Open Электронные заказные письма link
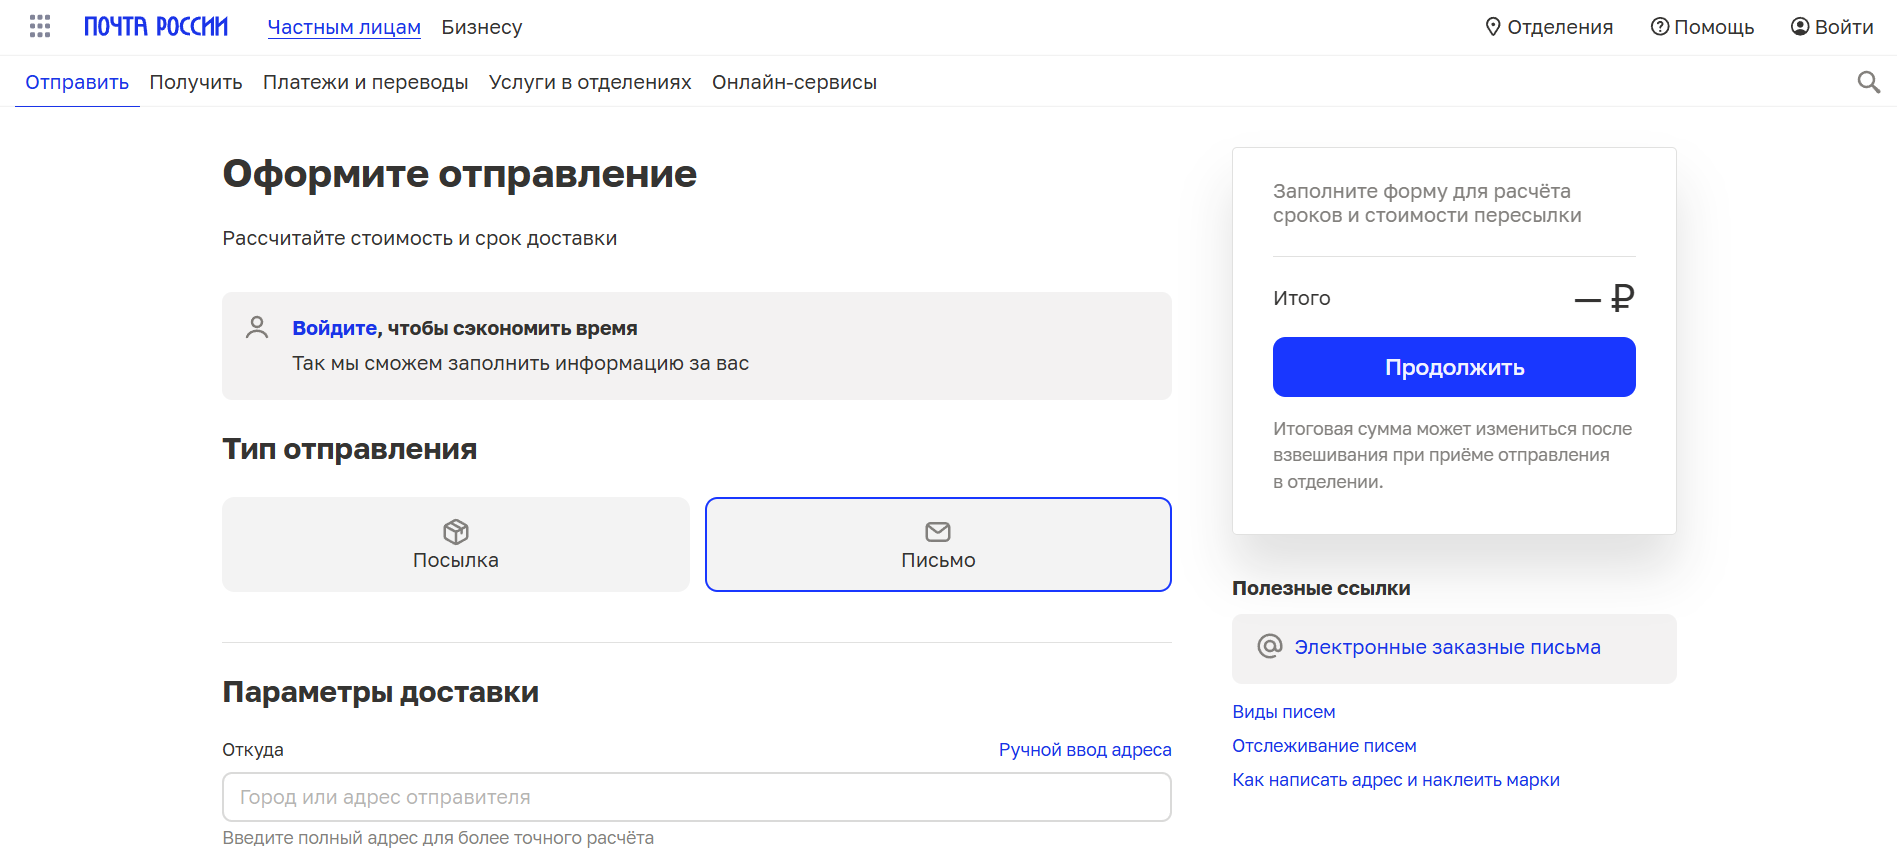The height and width of the screenshot is (861, 1897). 1447,647
